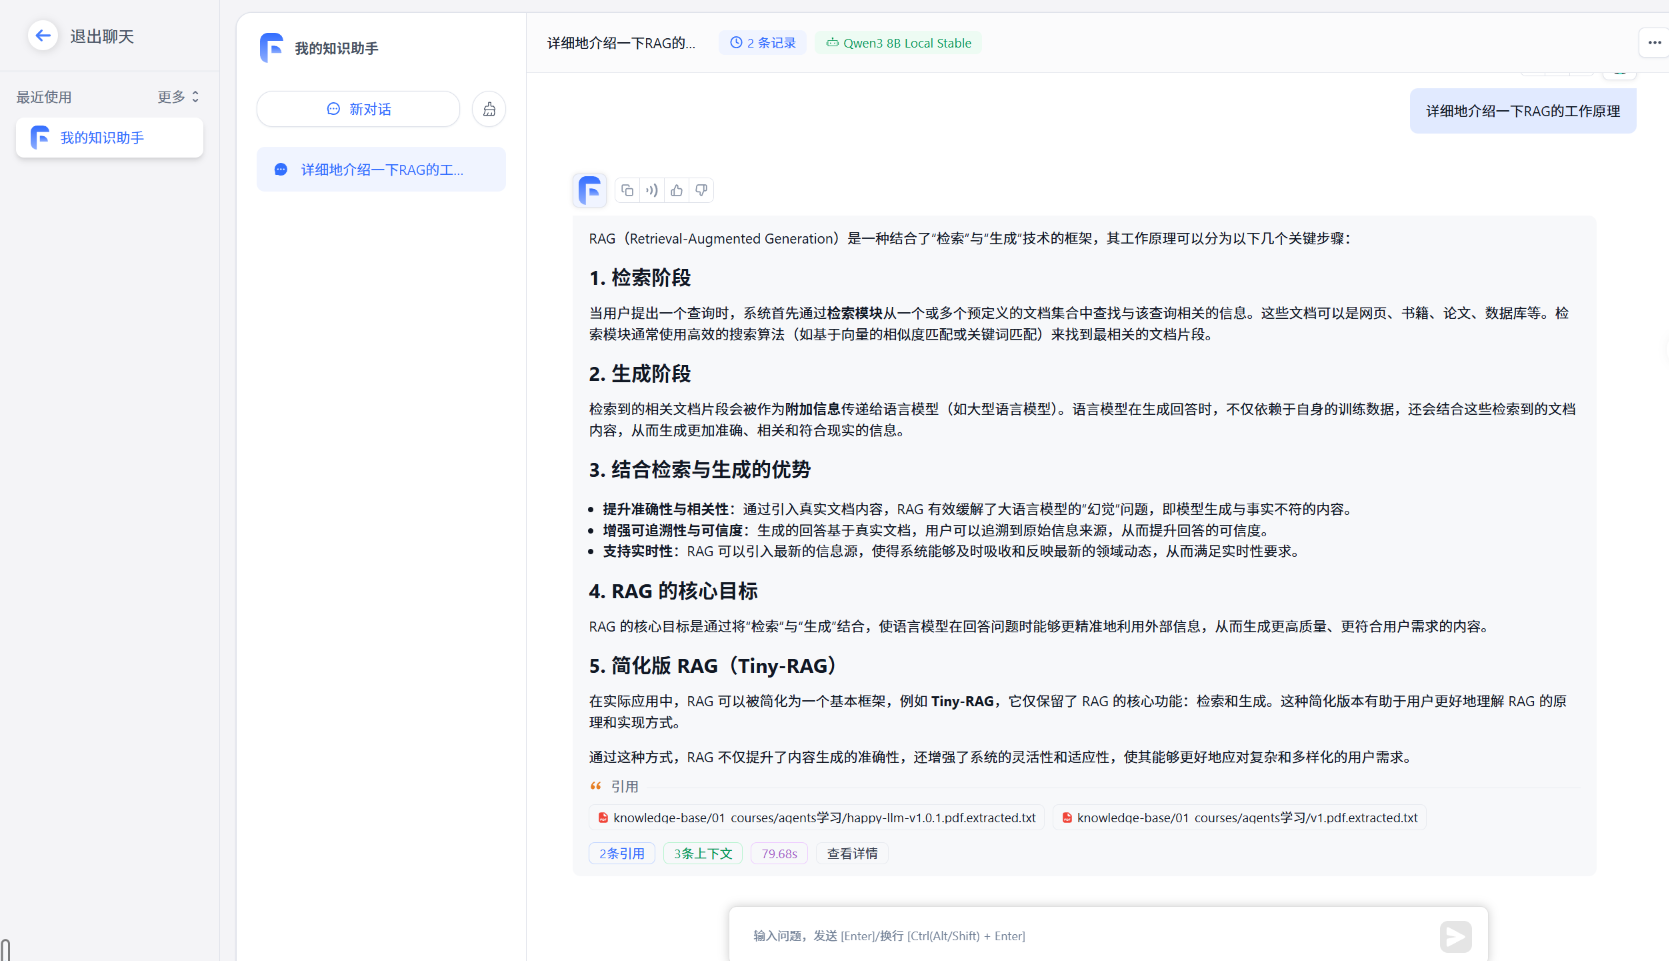This screenshot has width=1669, height=961.
Task: Click the 3条上下文 tag
Action: [703, 853]
